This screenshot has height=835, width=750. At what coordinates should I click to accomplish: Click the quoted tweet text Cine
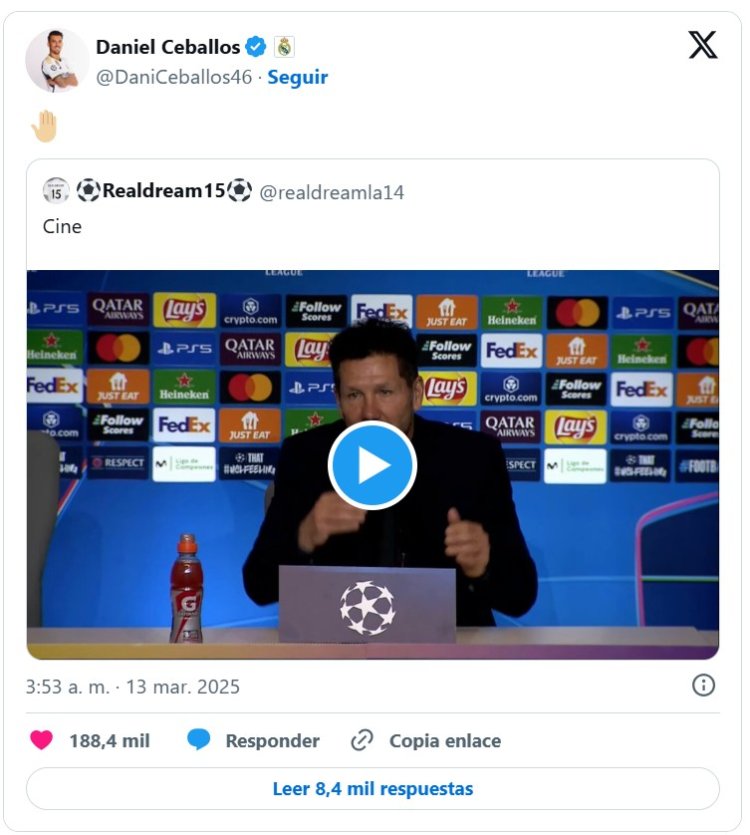coord(62,226)
